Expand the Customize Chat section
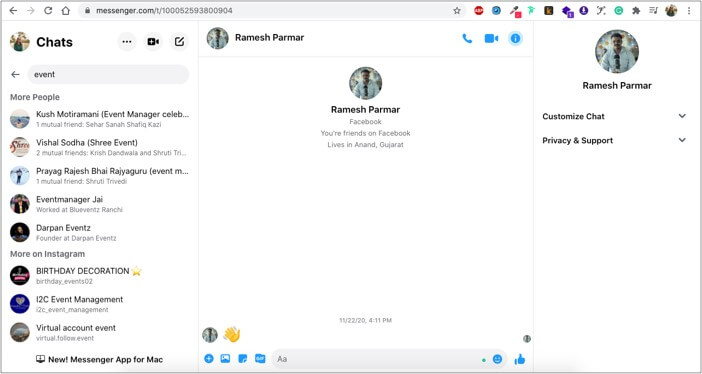Screen dimensions: 702x374 click(x=614, y=116)
